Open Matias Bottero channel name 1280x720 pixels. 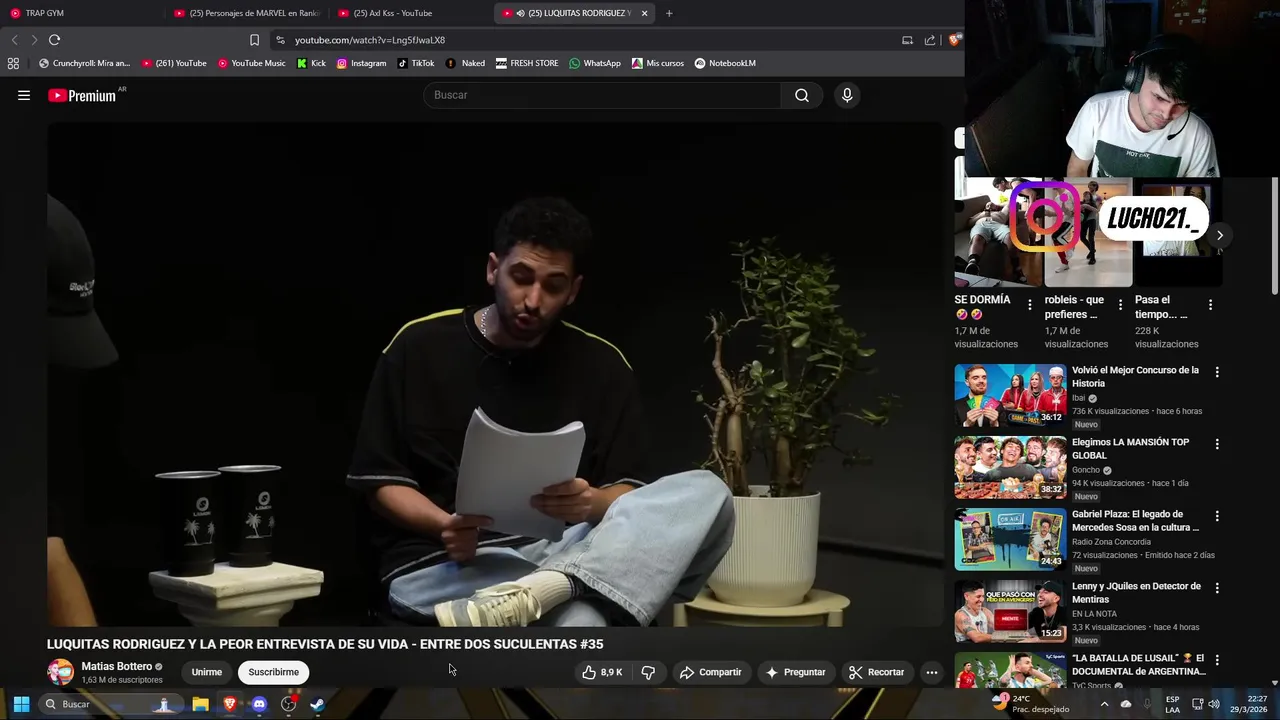(x=116, y=666)
